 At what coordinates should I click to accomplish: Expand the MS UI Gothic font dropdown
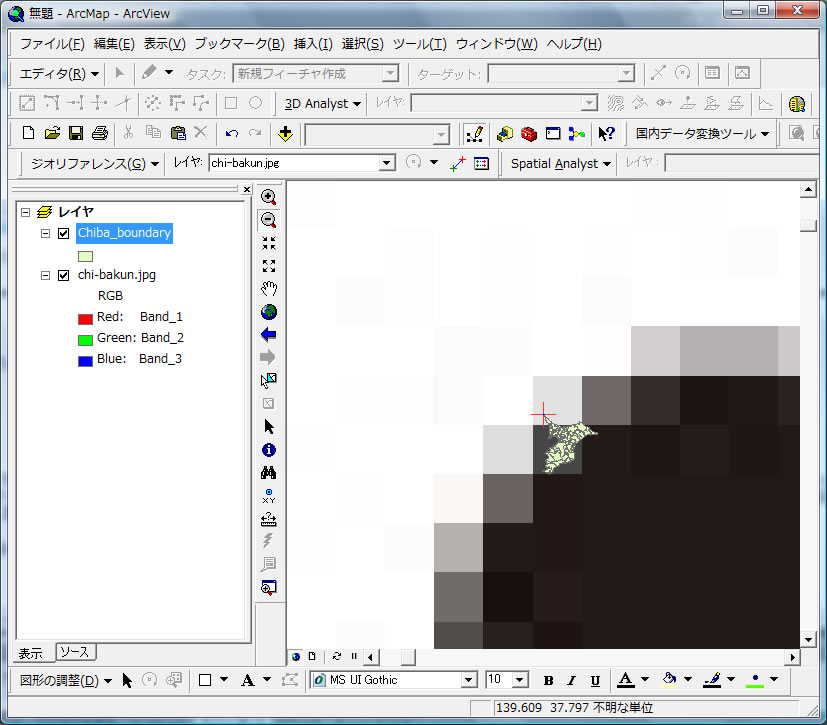tap(468, 680)
